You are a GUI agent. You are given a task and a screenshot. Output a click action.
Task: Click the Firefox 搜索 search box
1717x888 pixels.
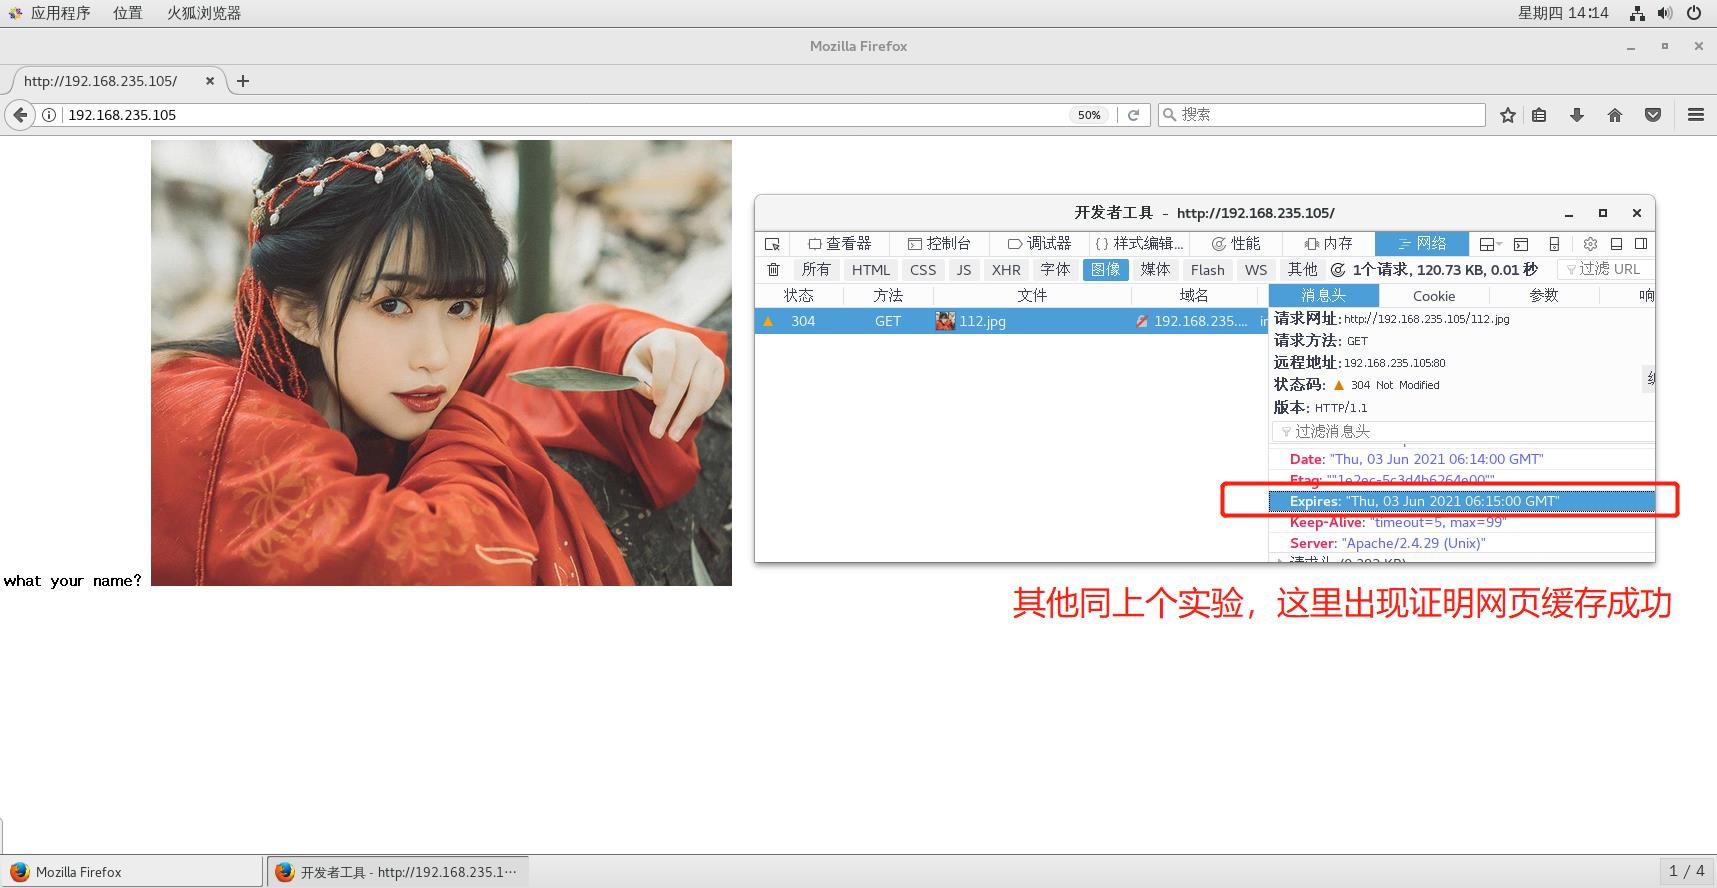(1321, 115)
